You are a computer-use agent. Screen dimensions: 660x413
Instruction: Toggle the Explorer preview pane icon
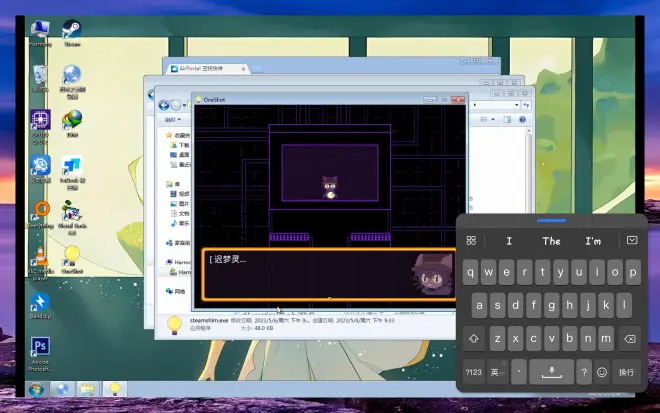point(507,120)
